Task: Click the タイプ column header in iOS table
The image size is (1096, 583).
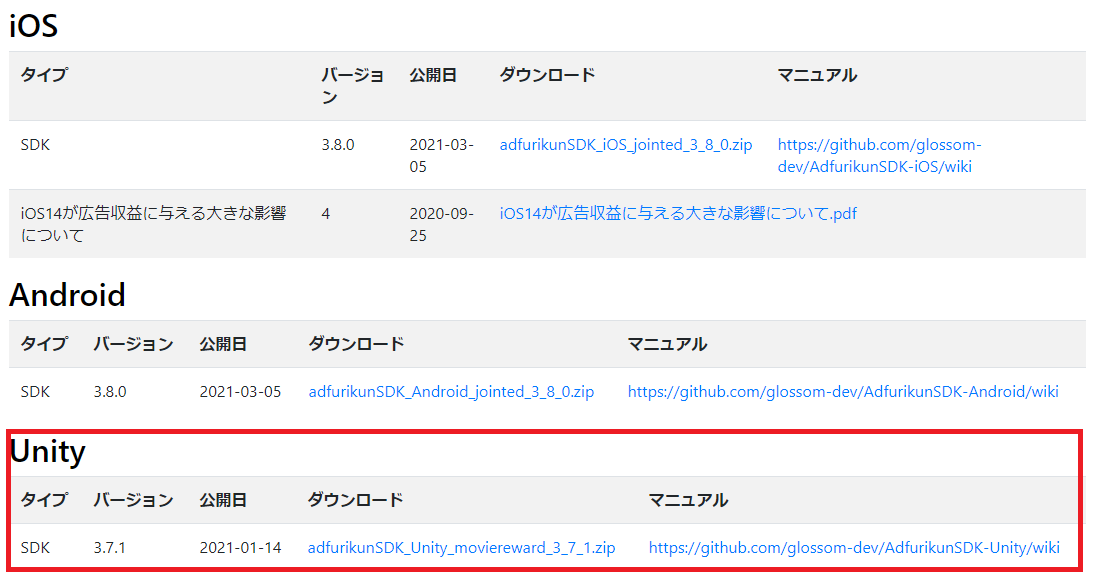Action: 43,74
